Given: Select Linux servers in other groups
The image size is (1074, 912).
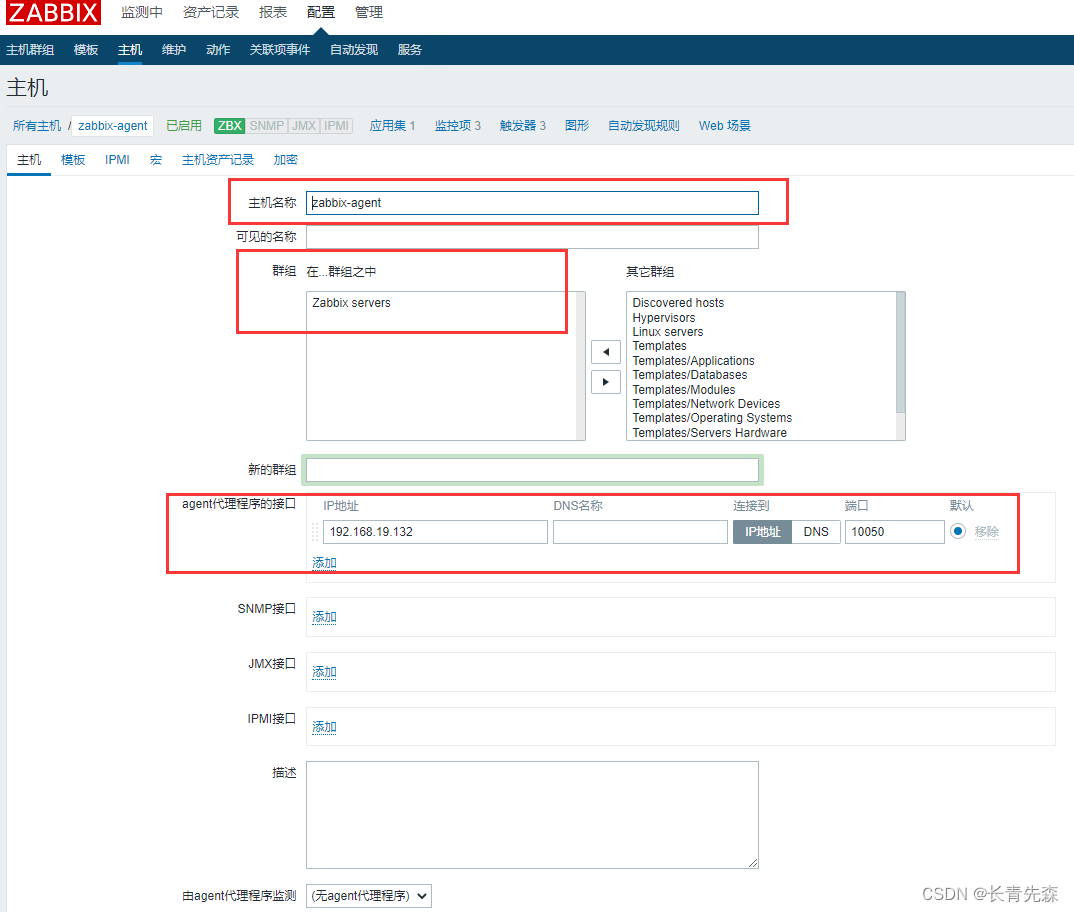Looking at the screenshot, I should click(x=668, y=332).
